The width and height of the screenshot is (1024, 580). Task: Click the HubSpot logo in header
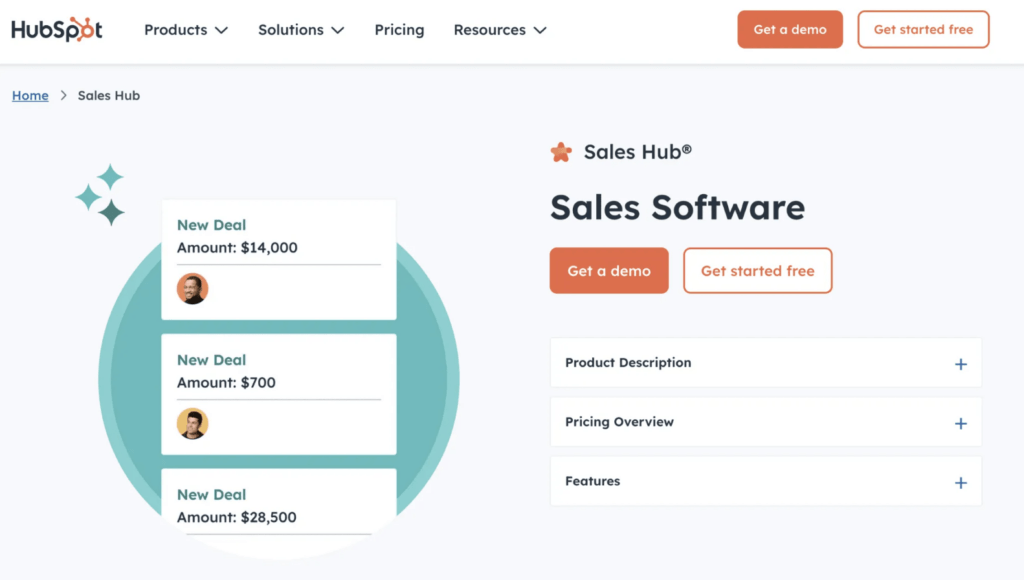point(56,30)
